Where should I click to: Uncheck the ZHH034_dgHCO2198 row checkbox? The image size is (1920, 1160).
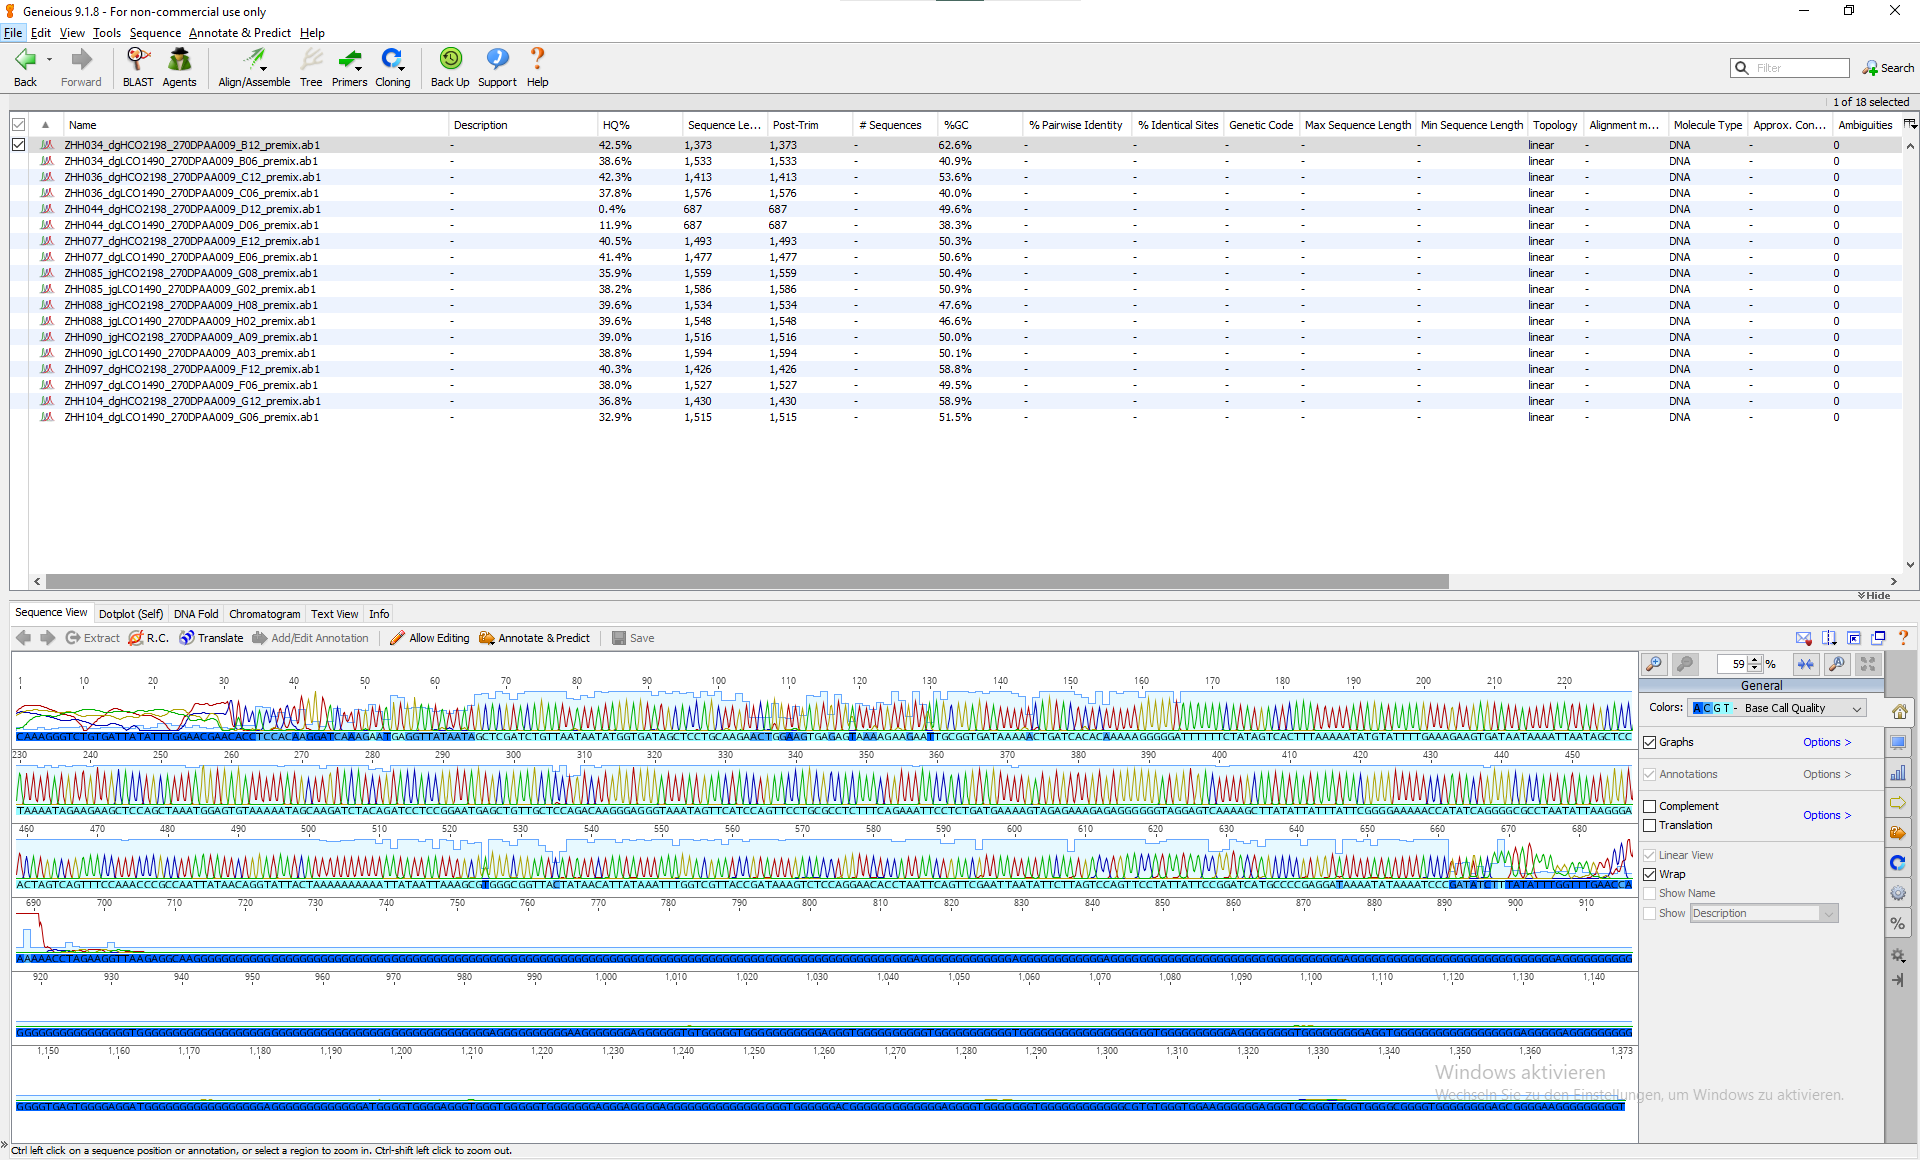pos(18,145)
